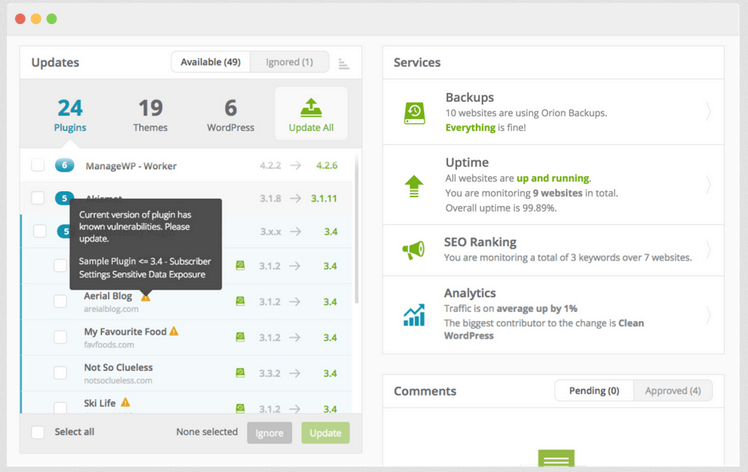Click the green Update button
This screenshot has height=472, width=748.
(325, 432)
